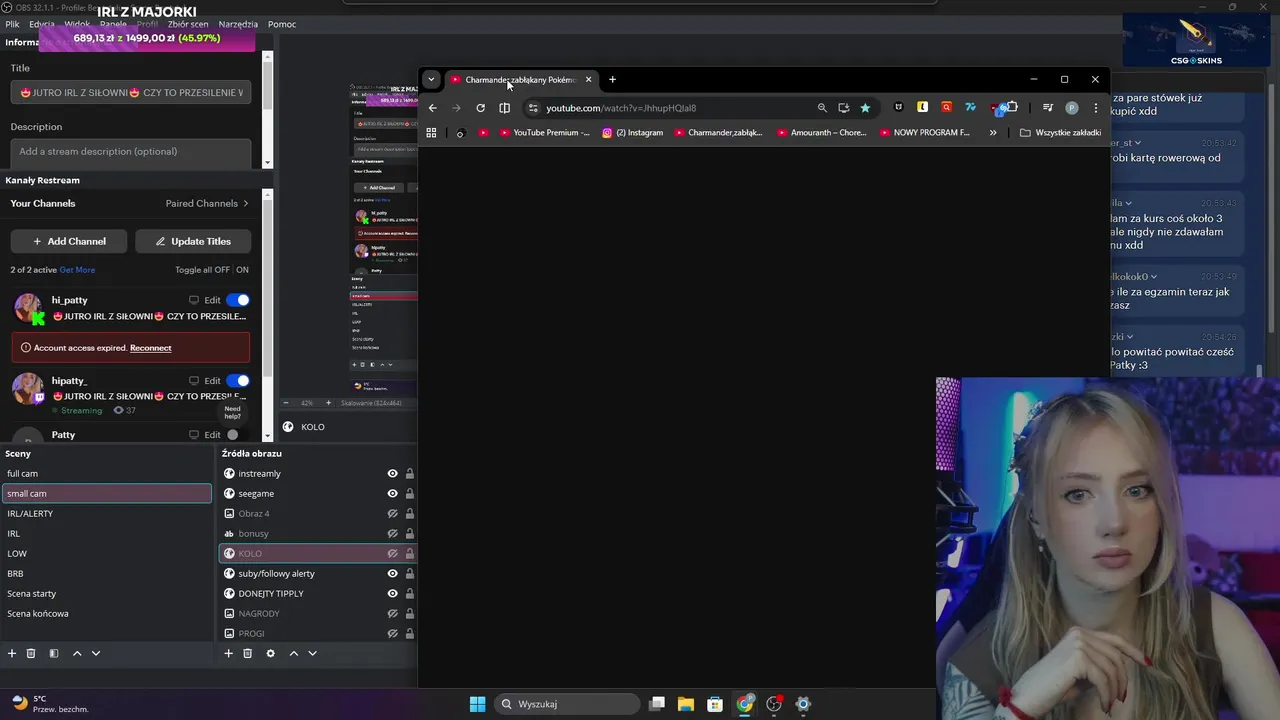Enable the Patty channel toggle
The width and height of the screenshot is (1280, 720).
point(233,435)
